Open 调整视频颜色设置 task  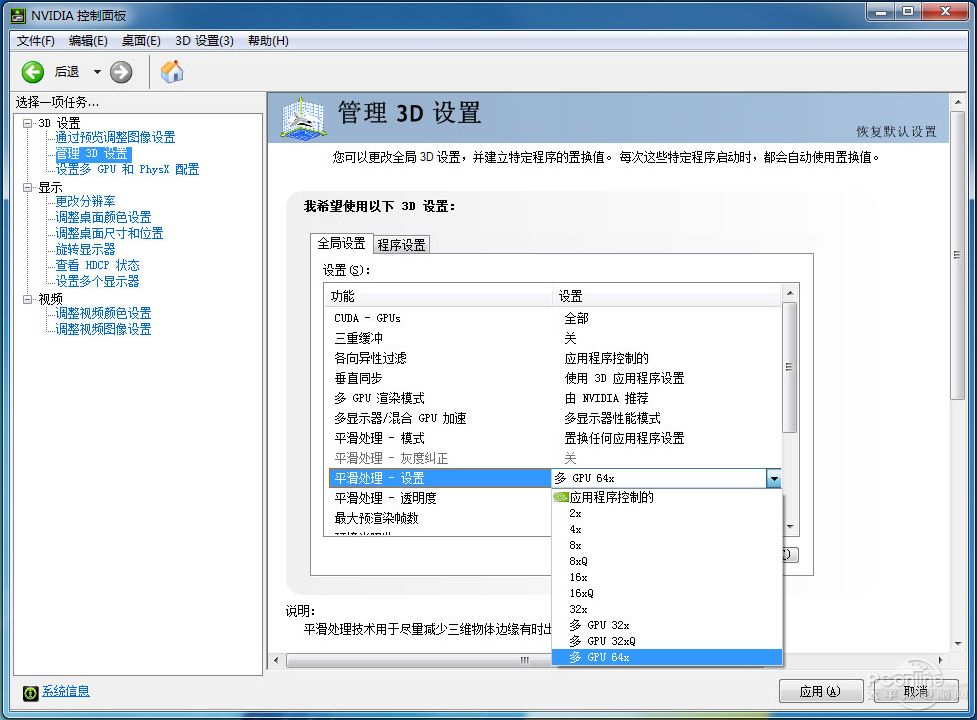pyautogui.click(x=103, y=313)
